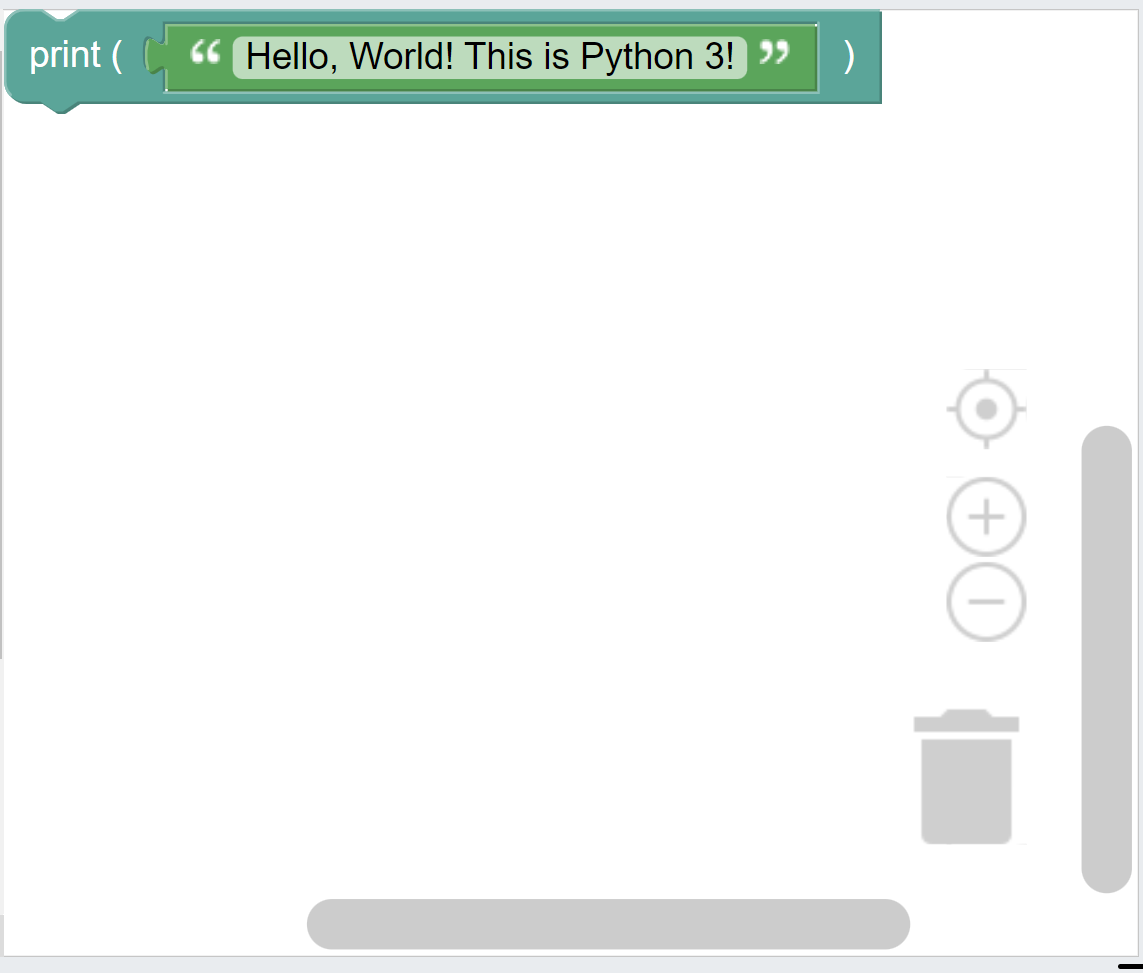Image resolution: width=1143 pixels, height=973 pixels.
Task: Zoom out using the minus icon
Action: (986, 602)
